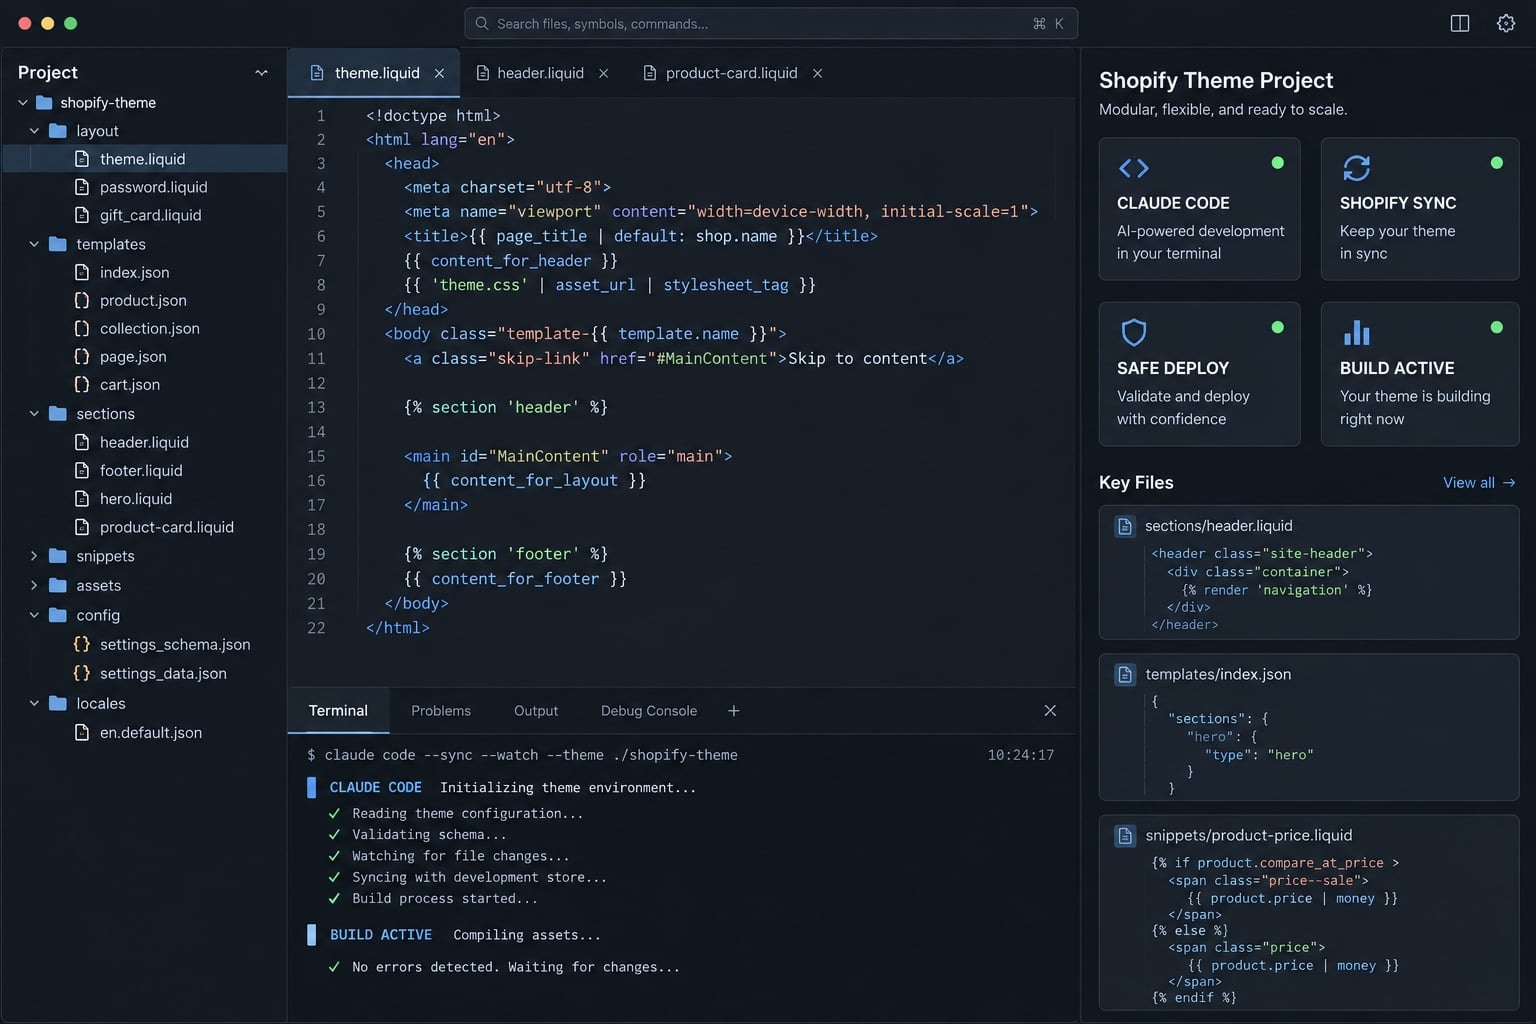Select product.json in templates
Screen dimensions: 1536x1024
145,300
